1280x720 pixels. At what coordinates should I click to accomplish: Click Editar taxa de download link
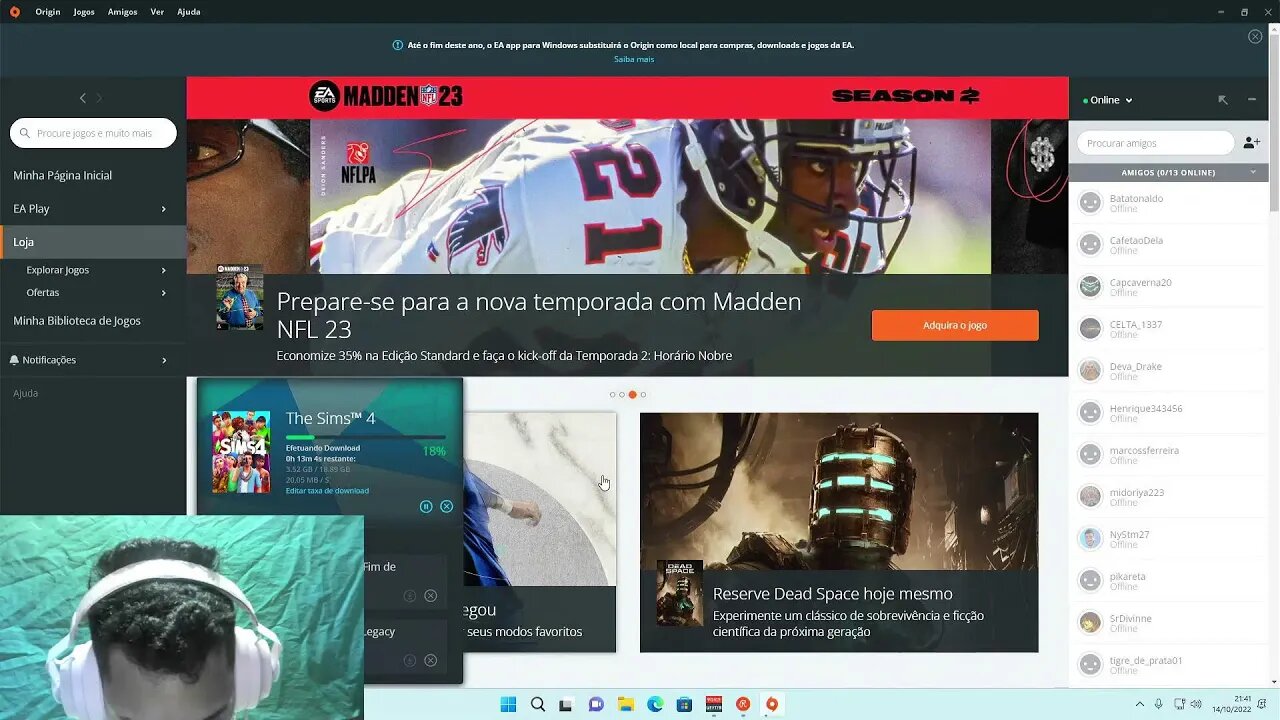pos(327,491)
